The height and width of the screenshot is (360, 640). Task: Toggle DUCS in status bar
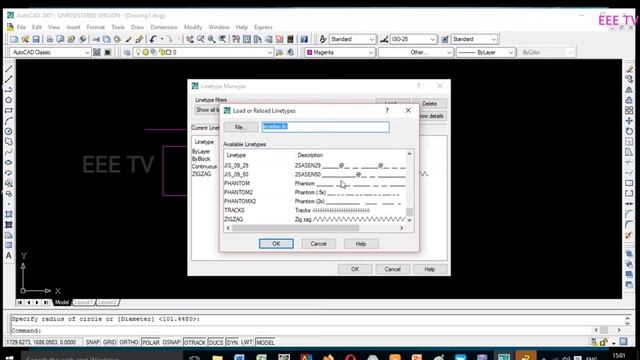[216, 342]
